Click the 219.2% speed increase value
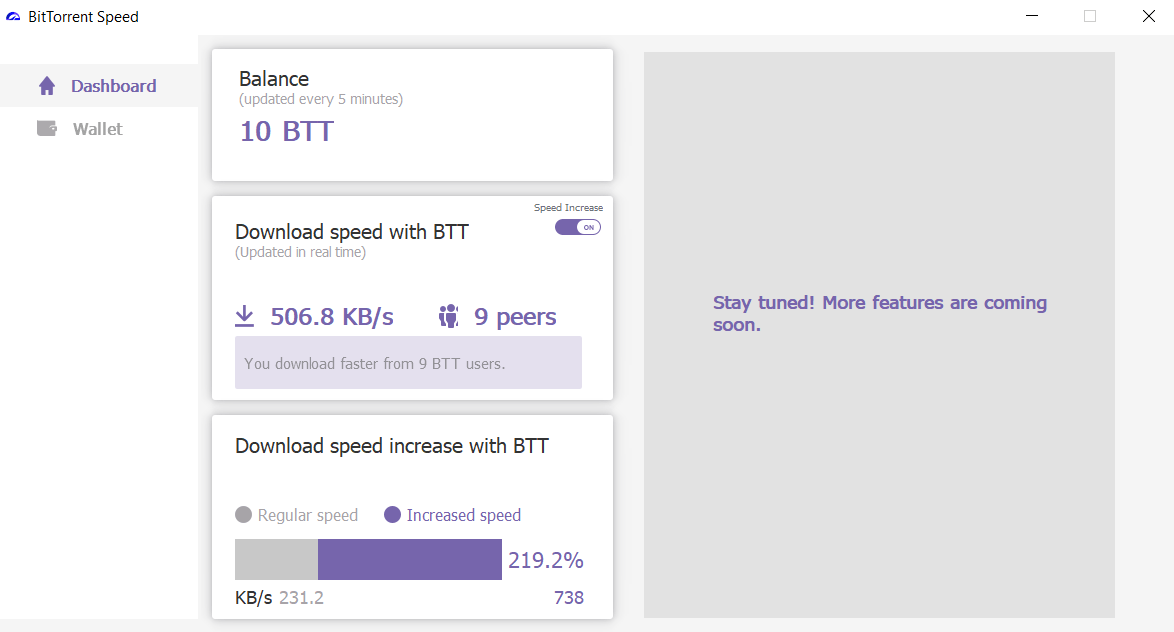 tap(546, 560)
